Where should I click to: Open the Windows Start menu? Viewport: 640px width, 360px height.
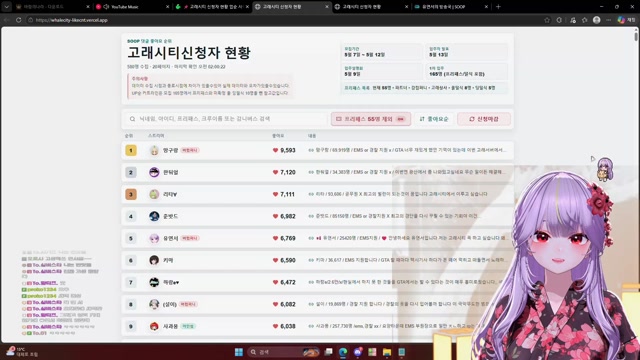pos(239,352)
